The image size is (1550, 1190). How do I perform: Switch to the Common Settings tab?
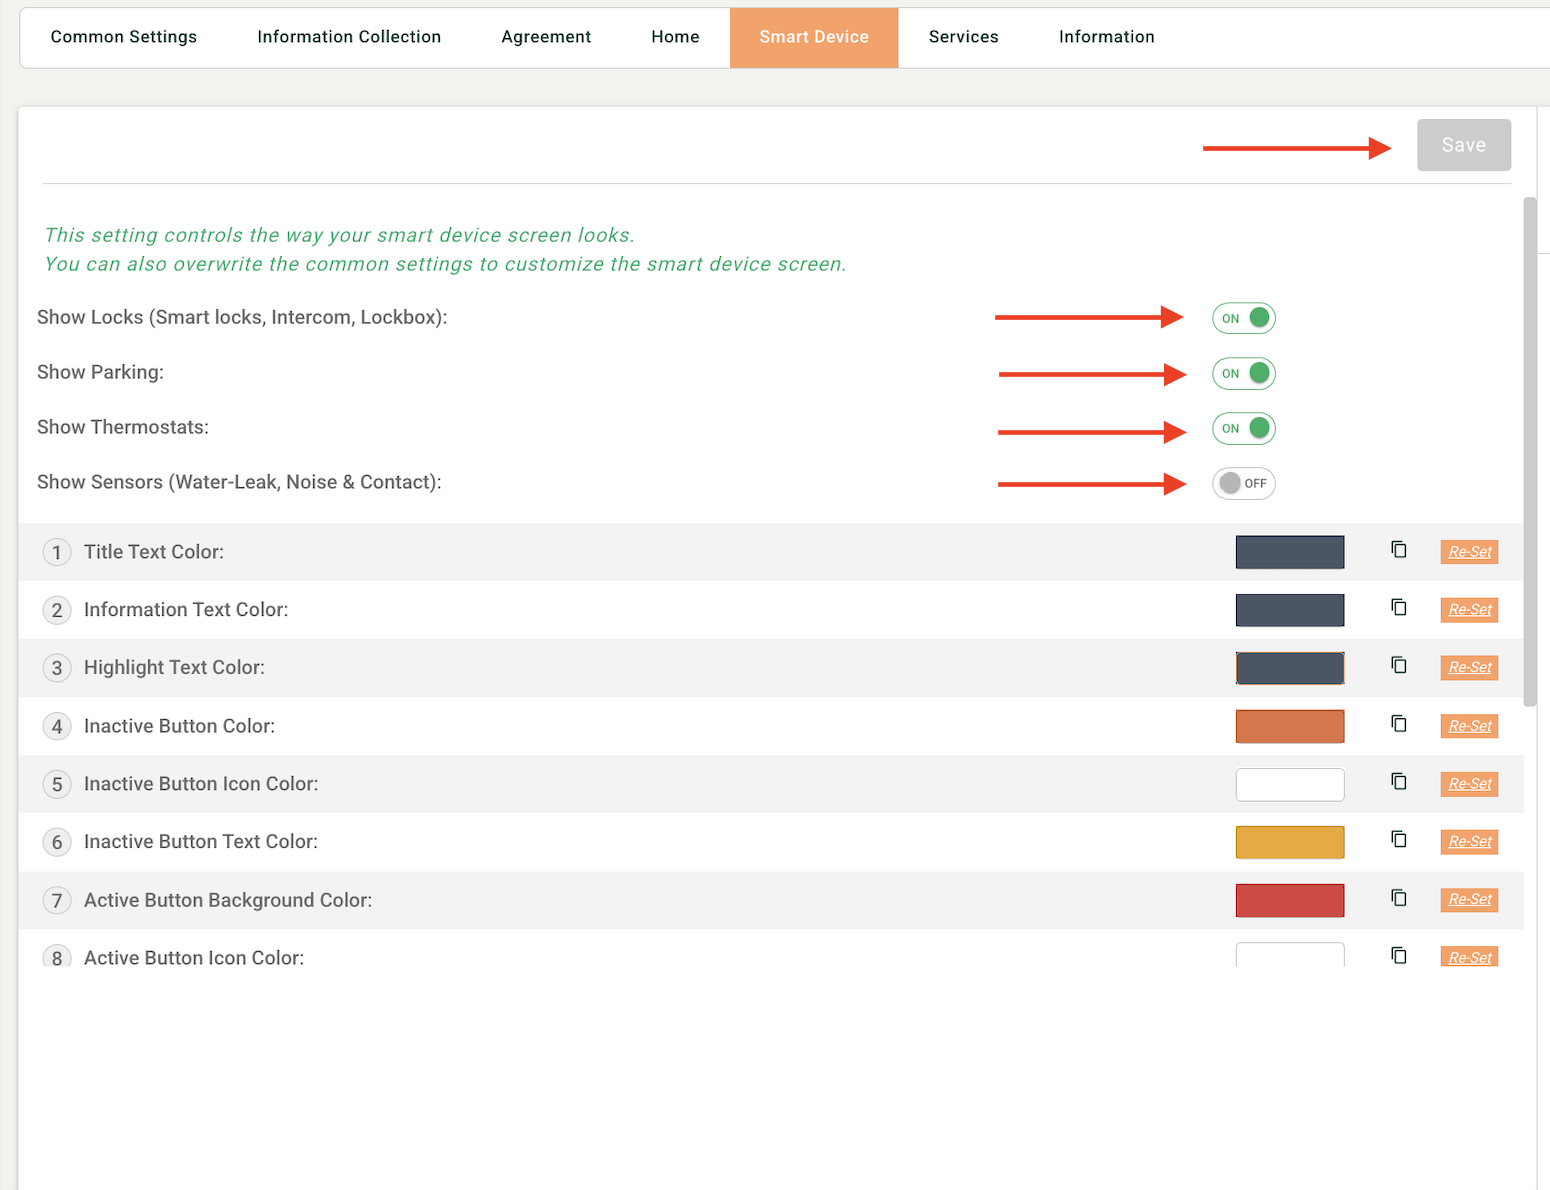coord(124,37)
